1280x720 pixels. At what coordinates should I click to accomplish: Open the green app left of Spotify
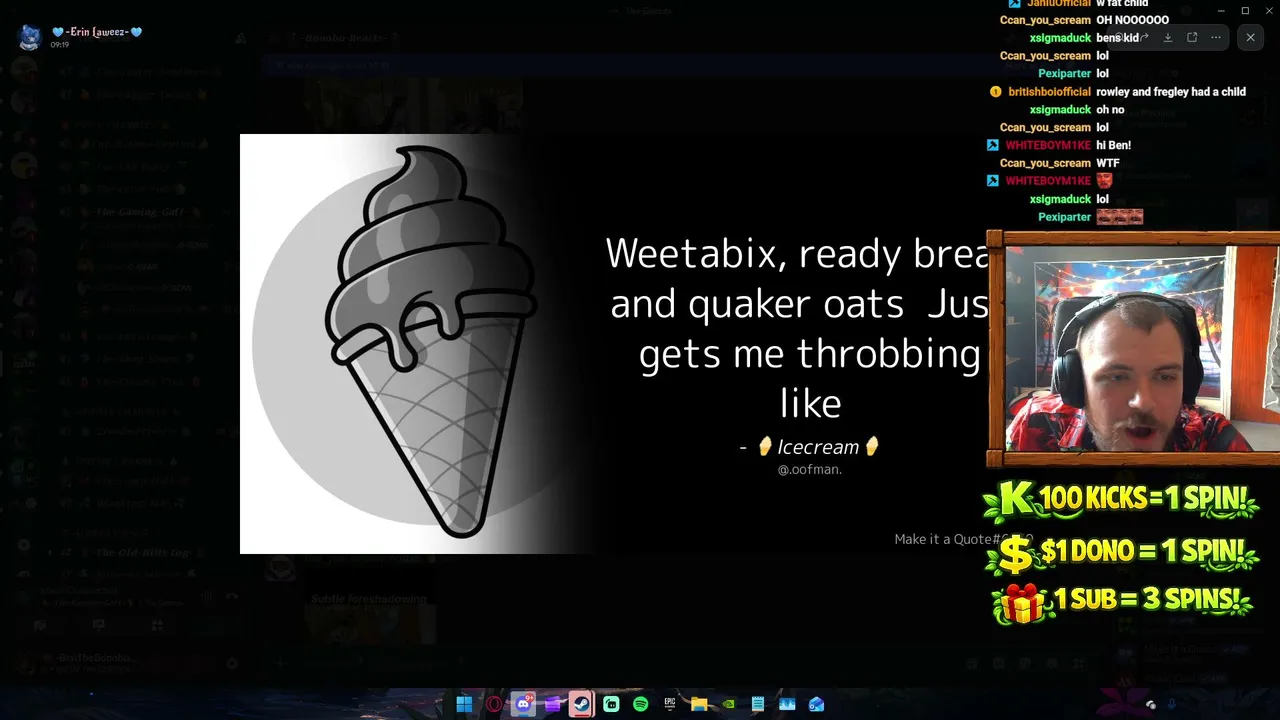[x=611, y=704]
